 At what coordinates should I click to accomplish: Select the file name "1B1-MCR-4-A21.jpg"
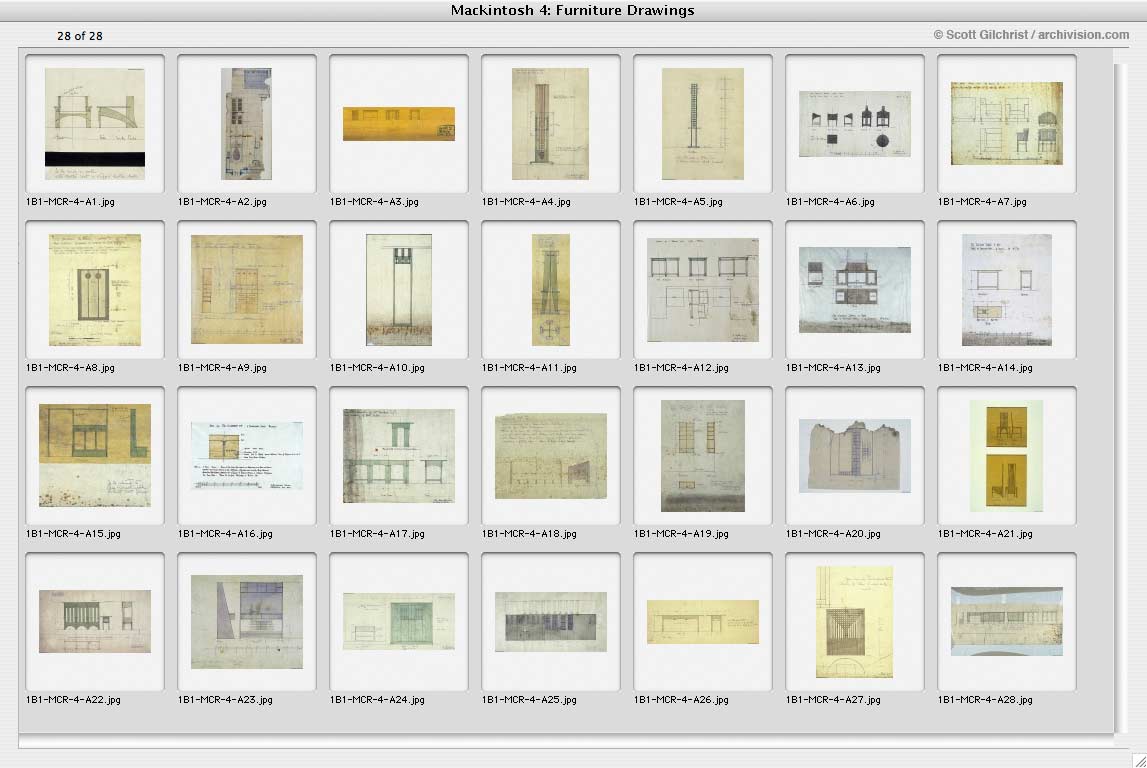tap(985, 534)
